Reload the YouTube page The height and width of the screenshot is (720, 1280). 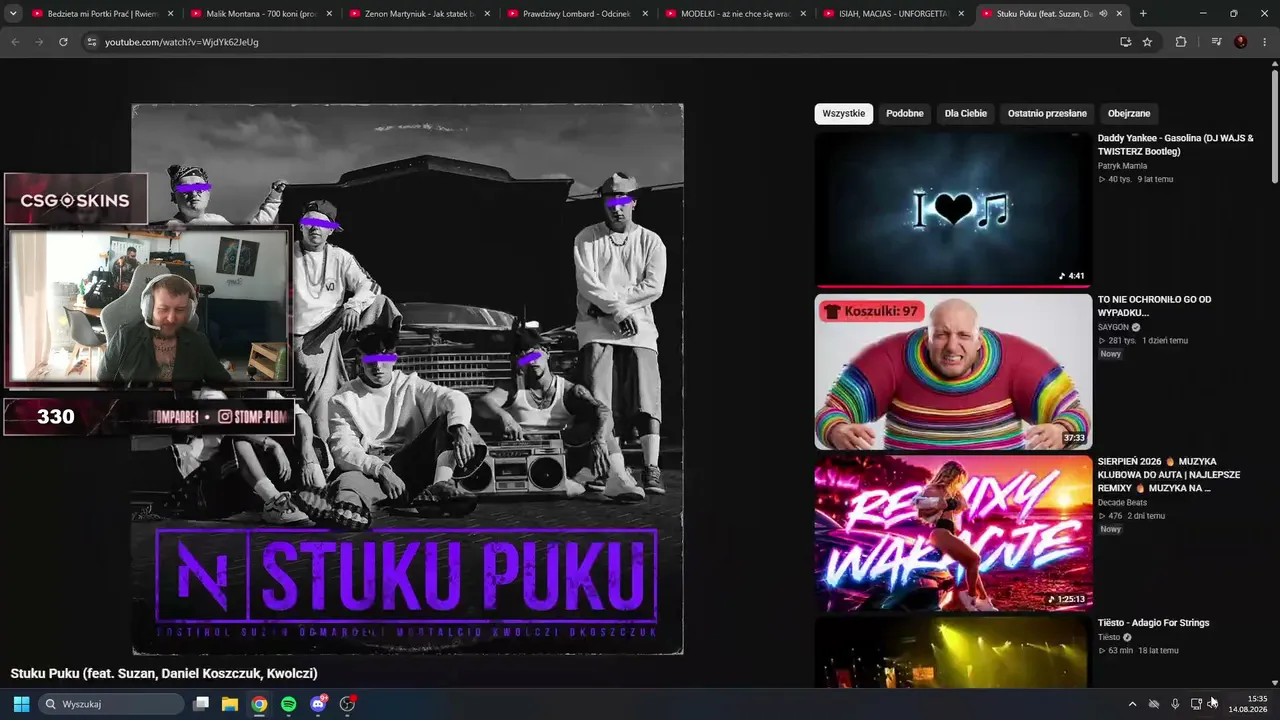click(63, 42)
